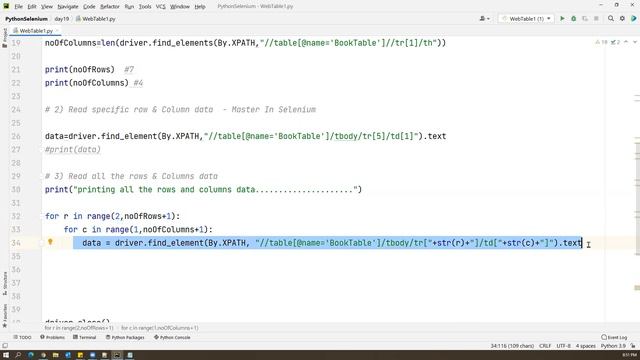Click the yellow warning stripe on scrollbar
Screen dimensions: 640x360
pos(637,288)
